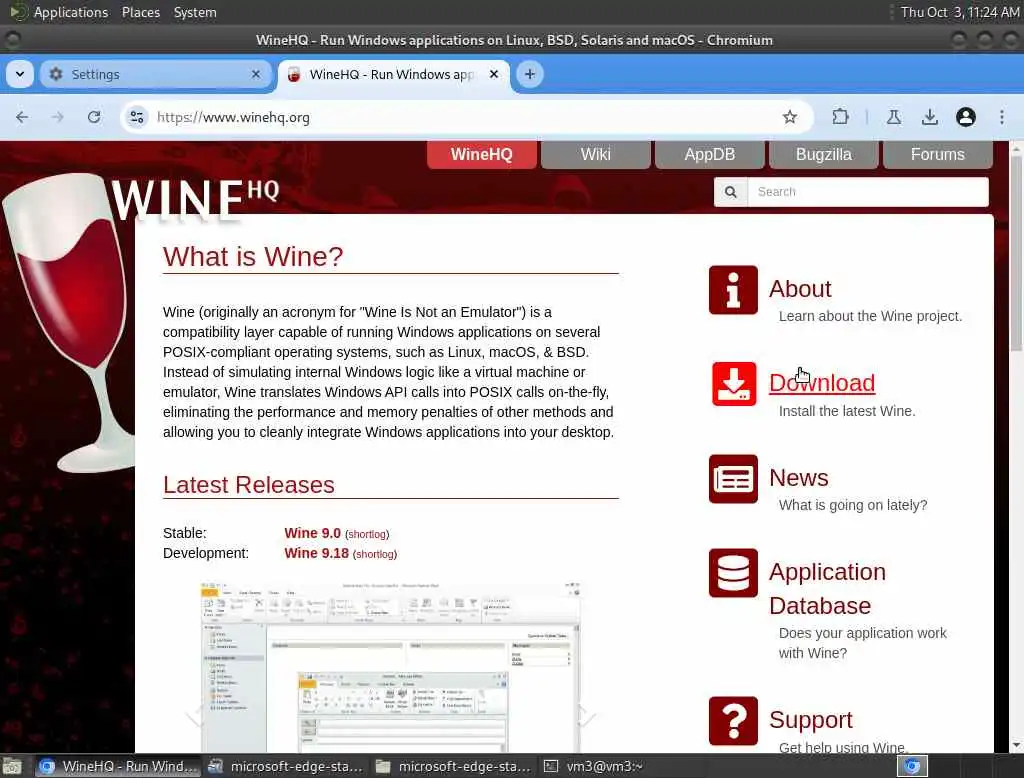
Task: Open the tab search dropdown arrow
Action: [x=20, y=74]
